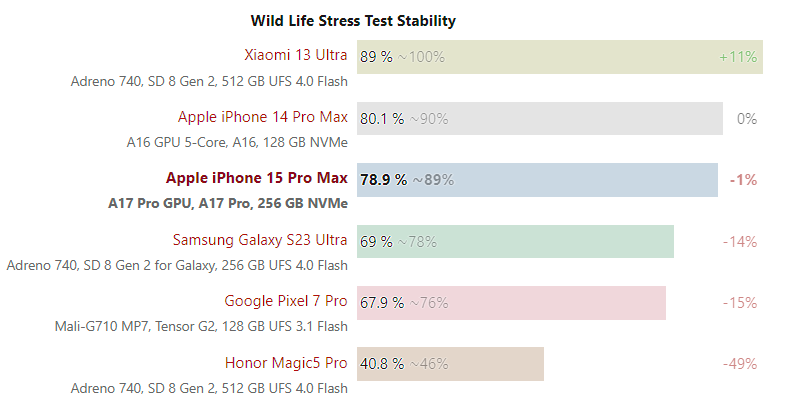Screen dimensions: 789x417
Task: Click the +11% difference value
Action: 738,57
